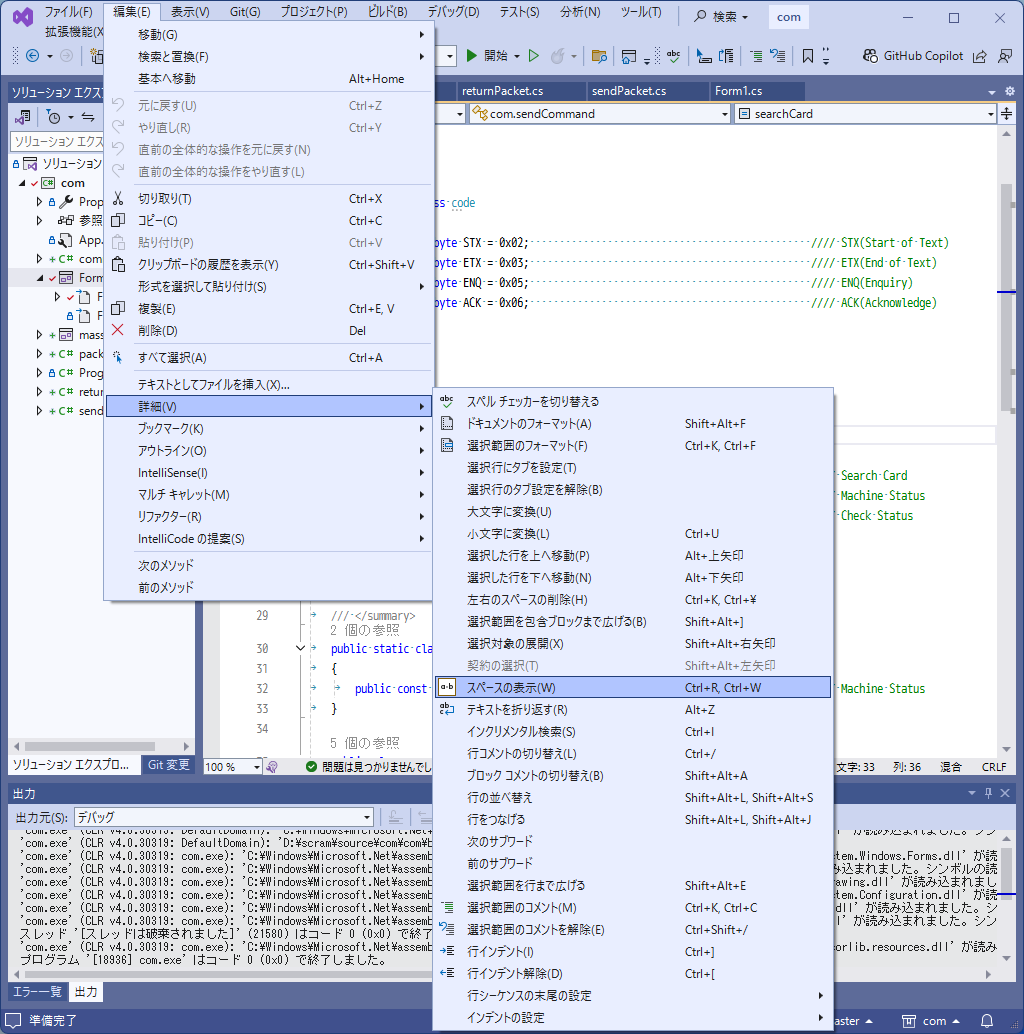Image resolution: width=1024 pixels, height=1034 pixels.
Task: Click the delete X icon in Edit menu
Action: 118,330
